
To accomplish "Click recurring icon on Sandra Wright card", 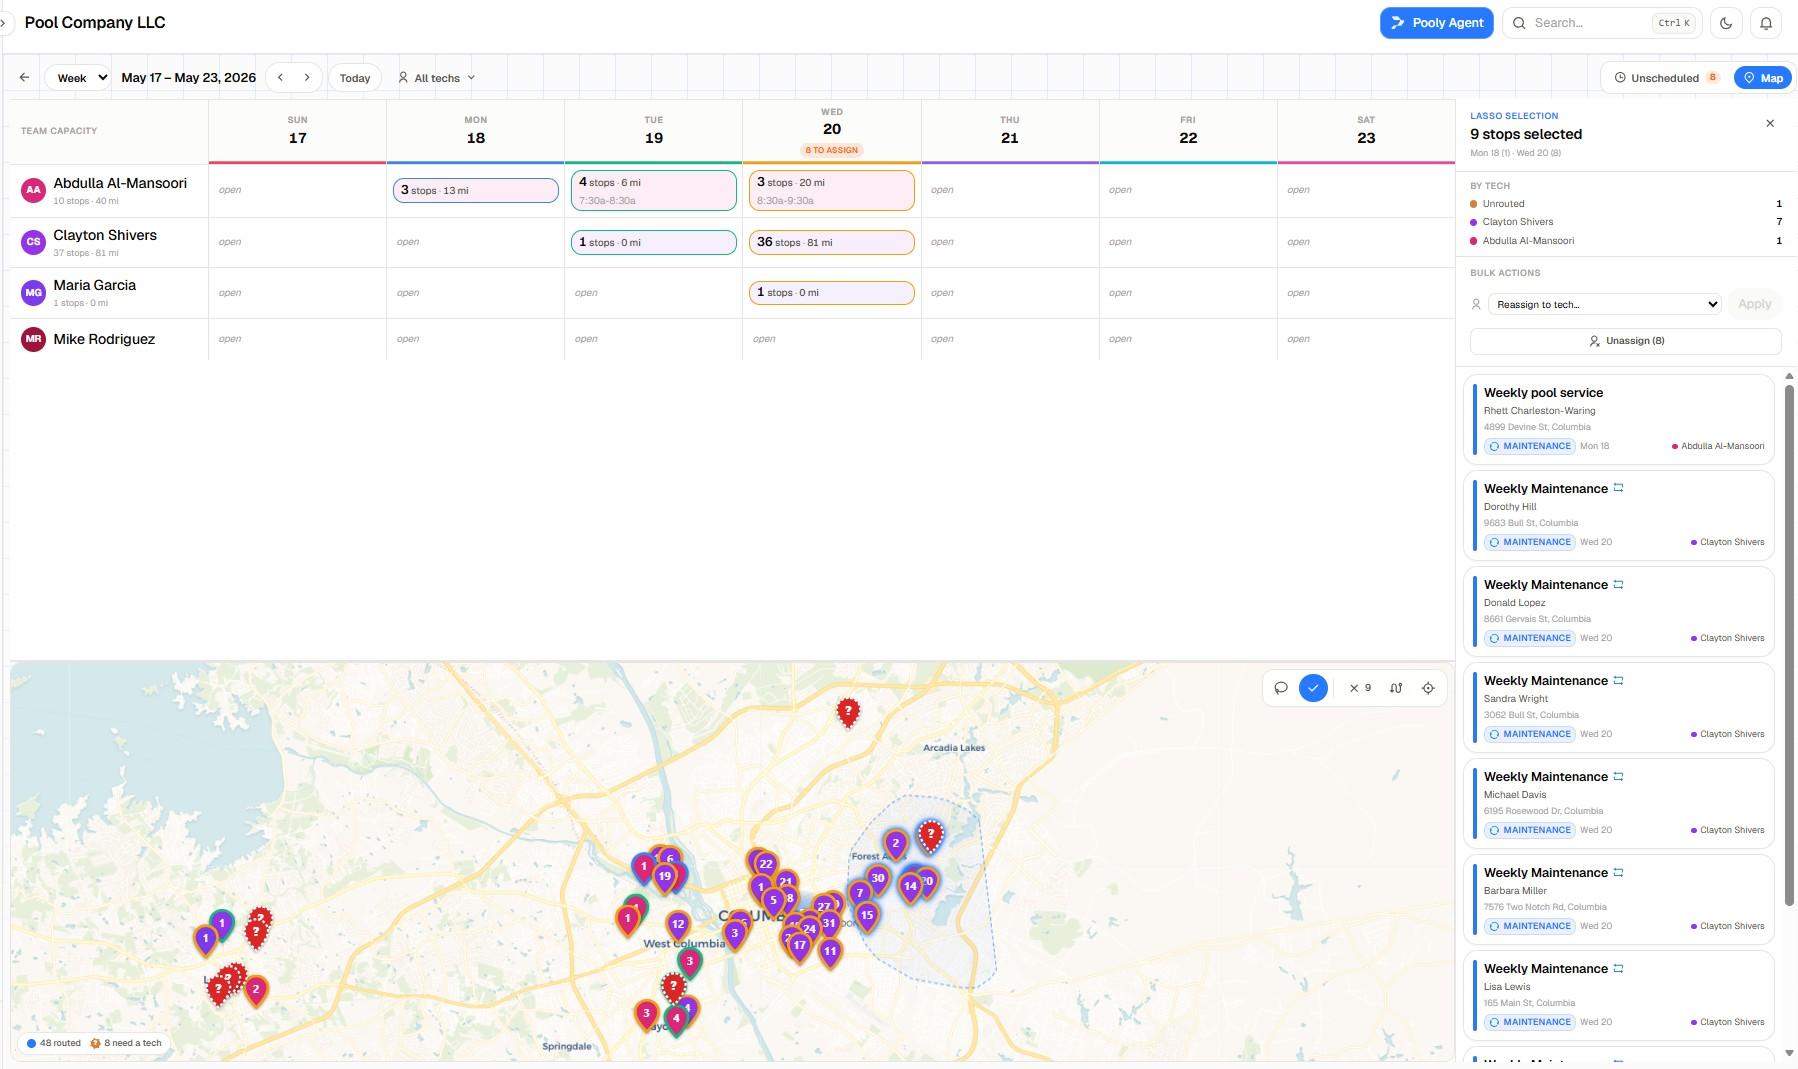I will coord(1618,680).
